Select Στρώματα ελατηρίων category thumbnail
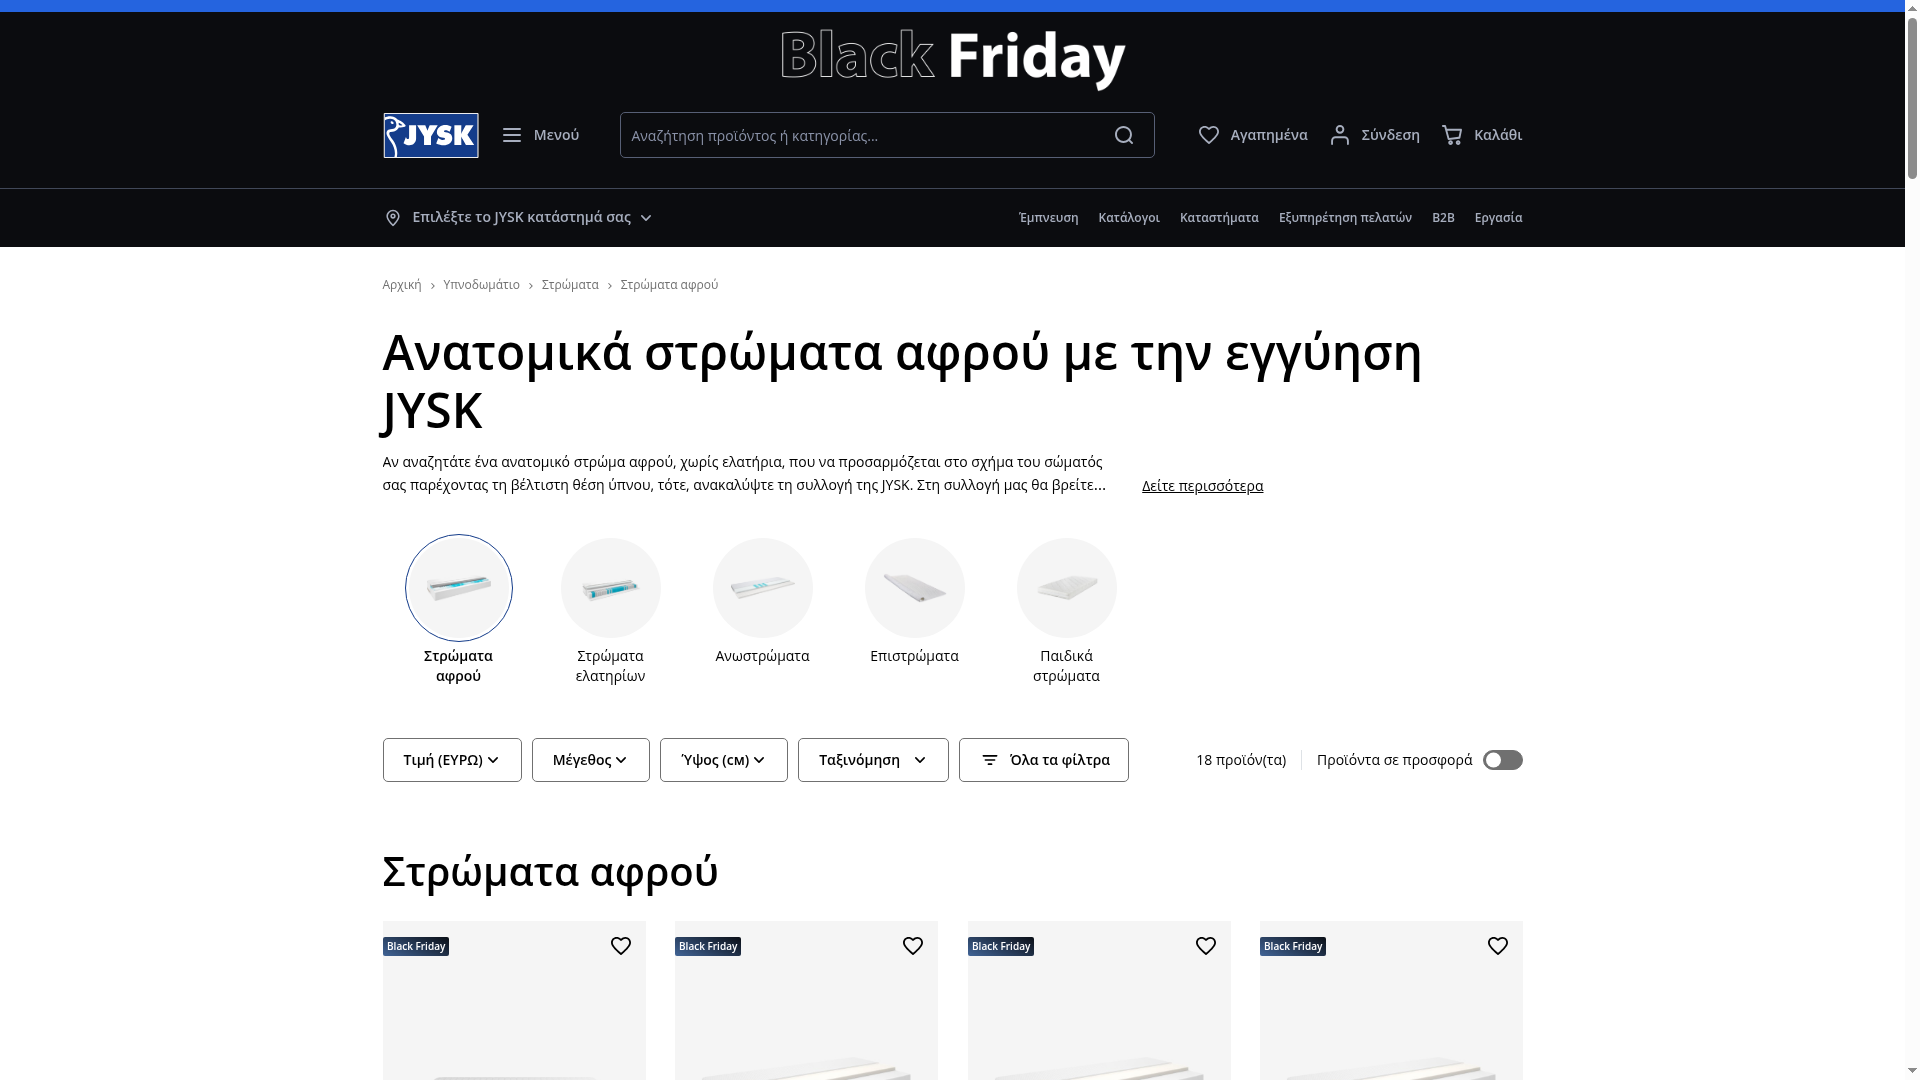This screenshot has height=1080, width=1920. (x=611, y=588)
